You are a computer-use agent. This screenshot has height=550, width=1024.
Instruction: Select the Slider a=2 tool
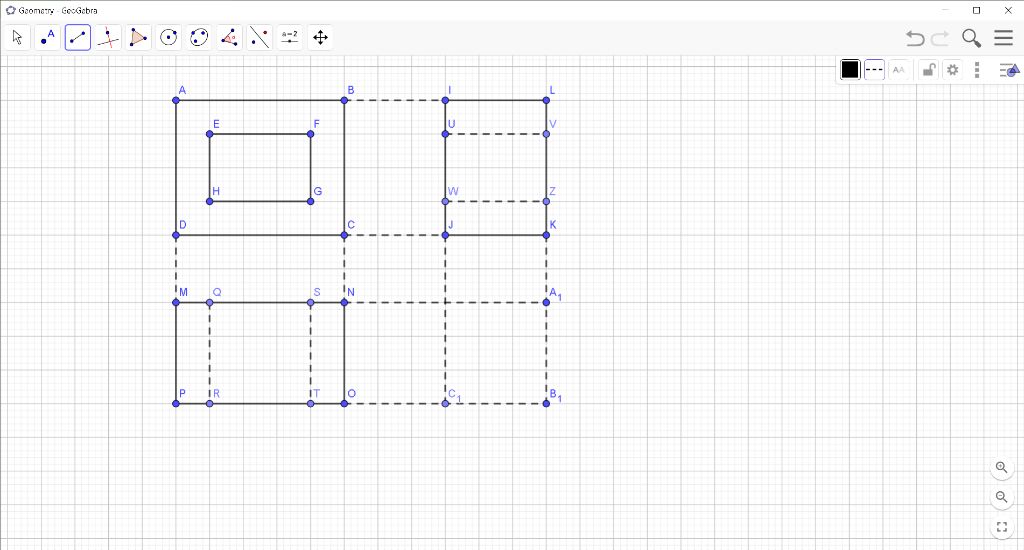[x=289, y=37]
